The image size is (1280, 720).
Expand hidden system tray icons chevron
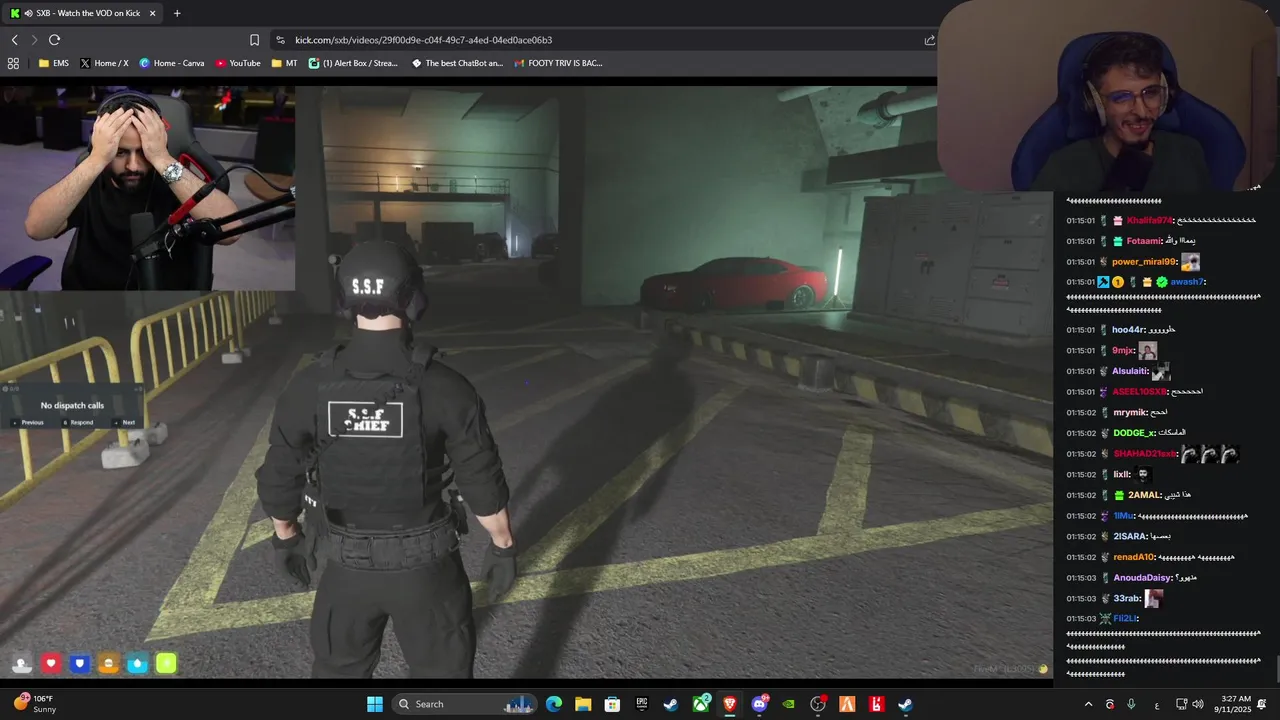(1088, 704)
